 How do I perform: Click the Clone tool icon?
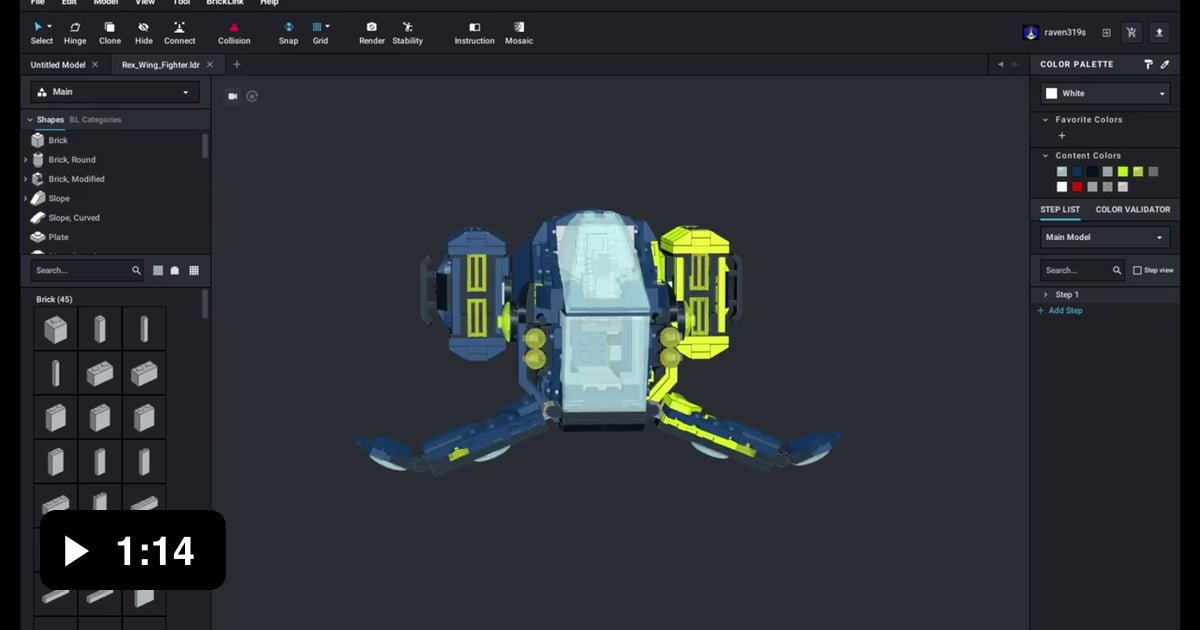tap(110, 33)
